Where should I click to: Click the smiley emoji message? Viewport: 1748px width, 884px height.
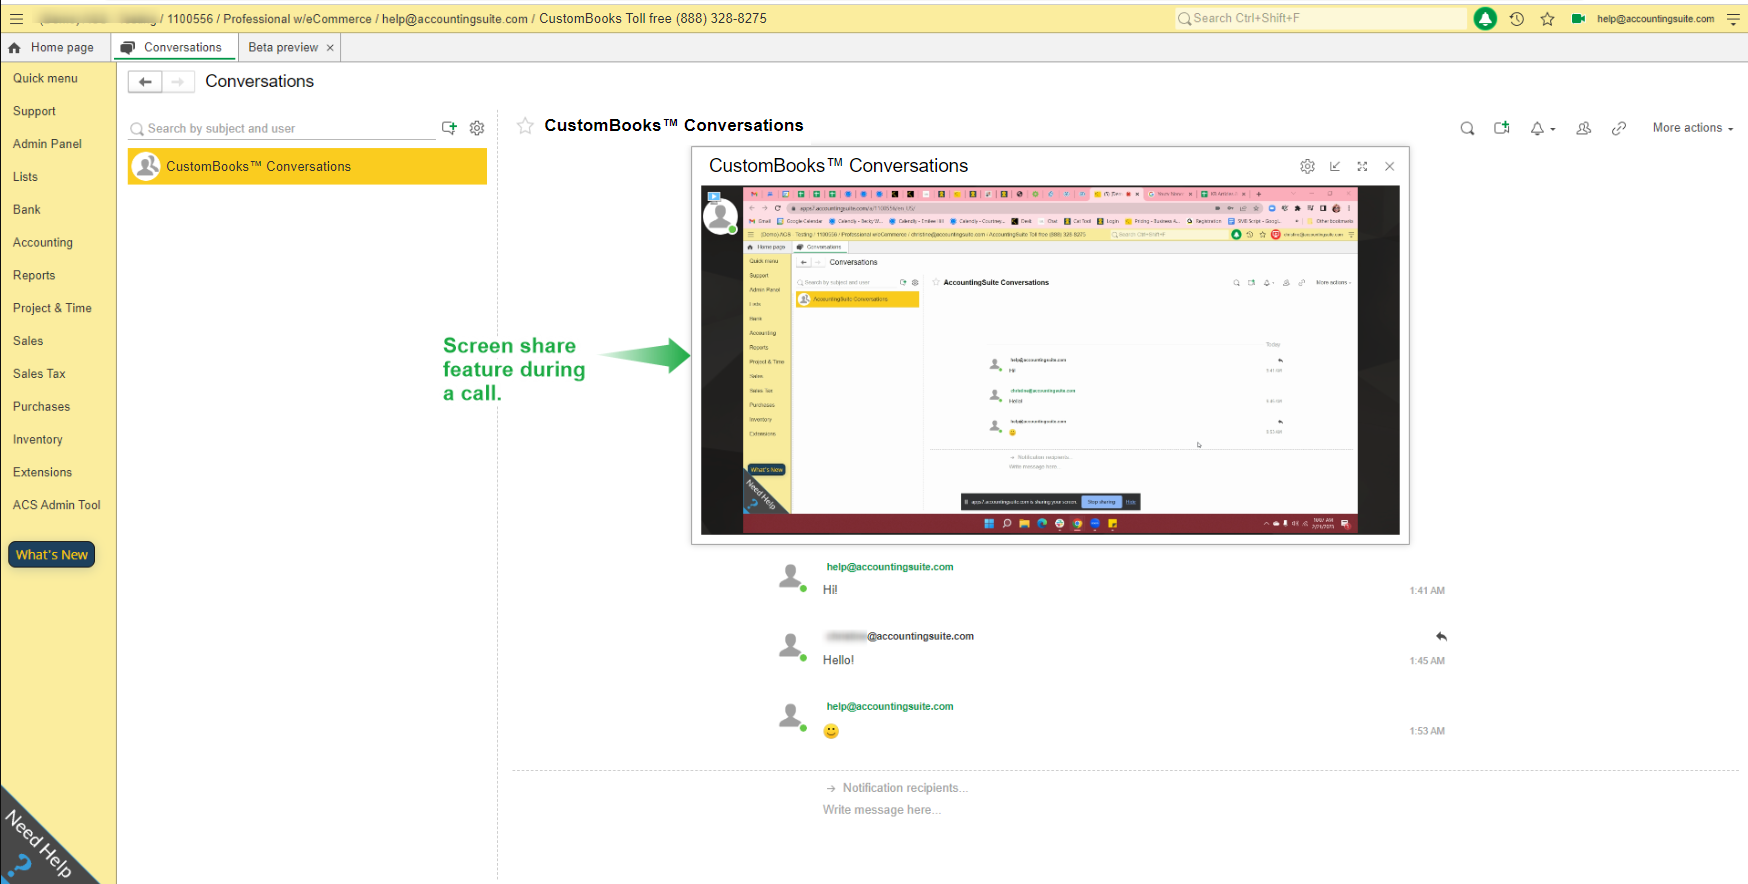(831, 731)
